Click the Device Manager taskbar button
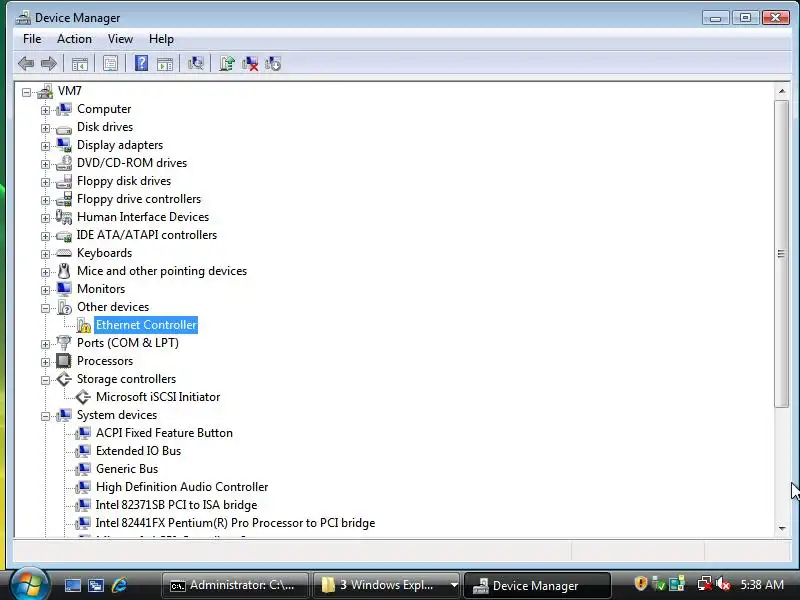Screen dimensions: 800x600 tap(537, 585)
